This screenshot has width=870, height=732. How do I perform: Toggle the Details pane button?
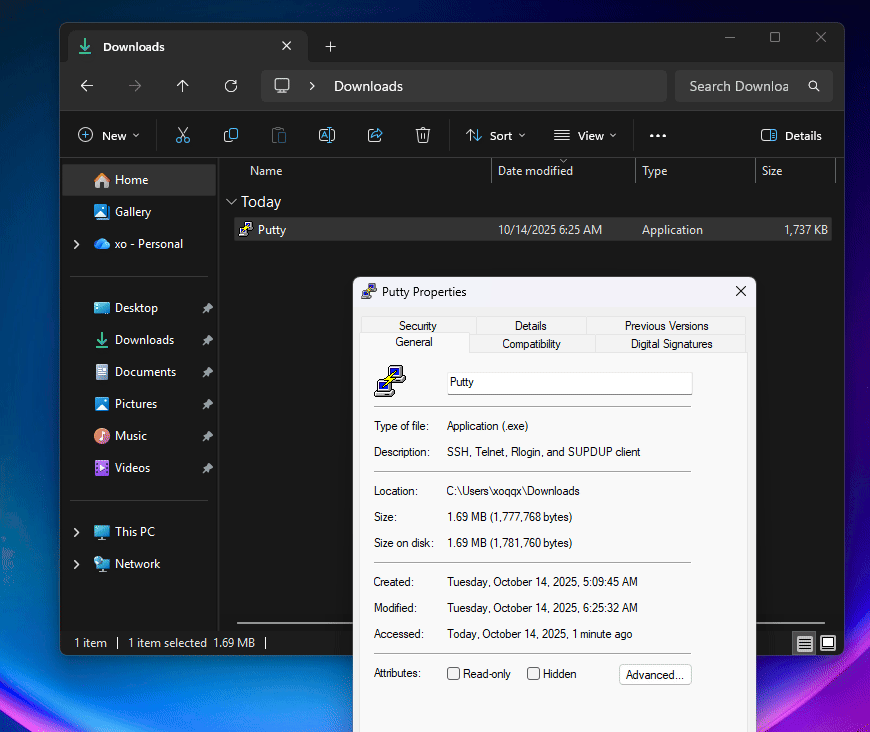(791, 135)
